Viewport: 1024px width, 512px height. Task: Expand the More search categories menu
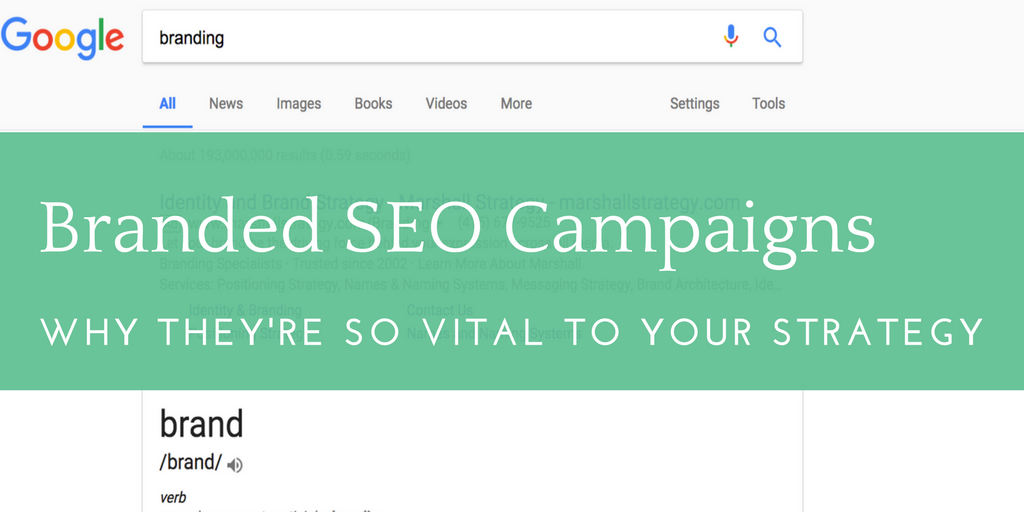point(516,103)
